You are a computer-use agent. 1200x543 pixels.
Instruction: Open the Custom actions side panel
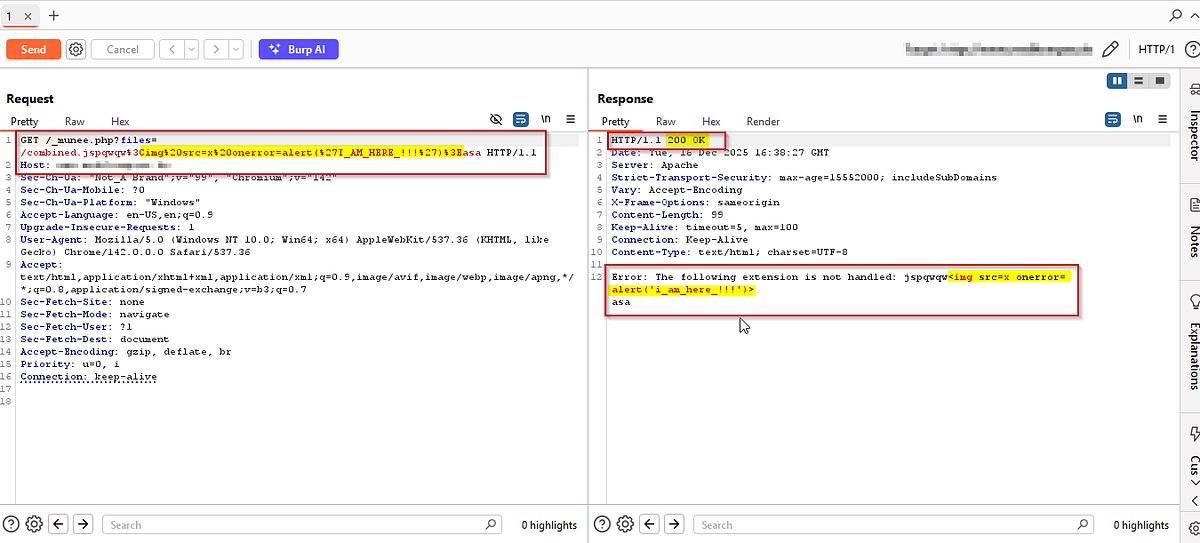(1192, 458)
